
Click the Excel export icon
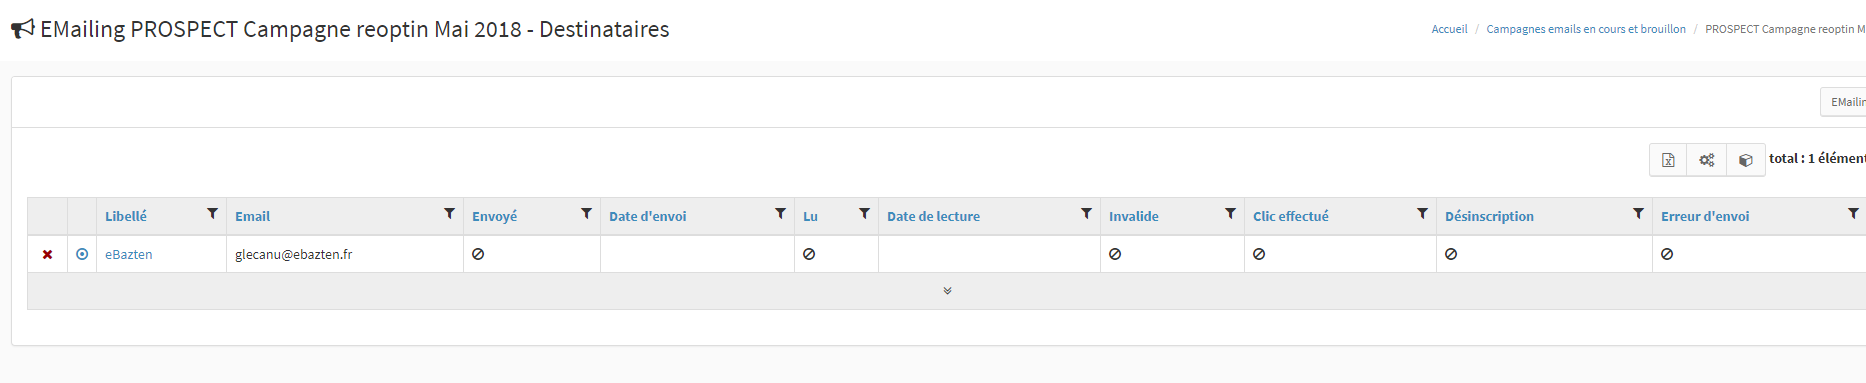pos(1668,160)
